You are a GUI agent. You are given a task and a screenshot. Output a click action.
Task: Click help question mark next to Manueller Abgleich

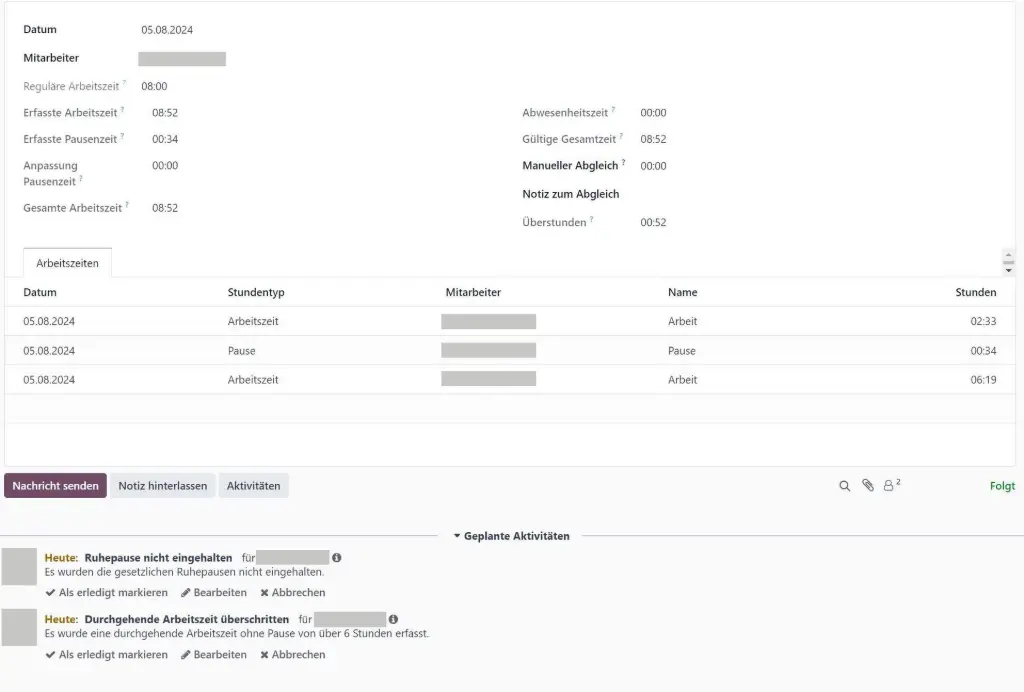tap(623, 163)
